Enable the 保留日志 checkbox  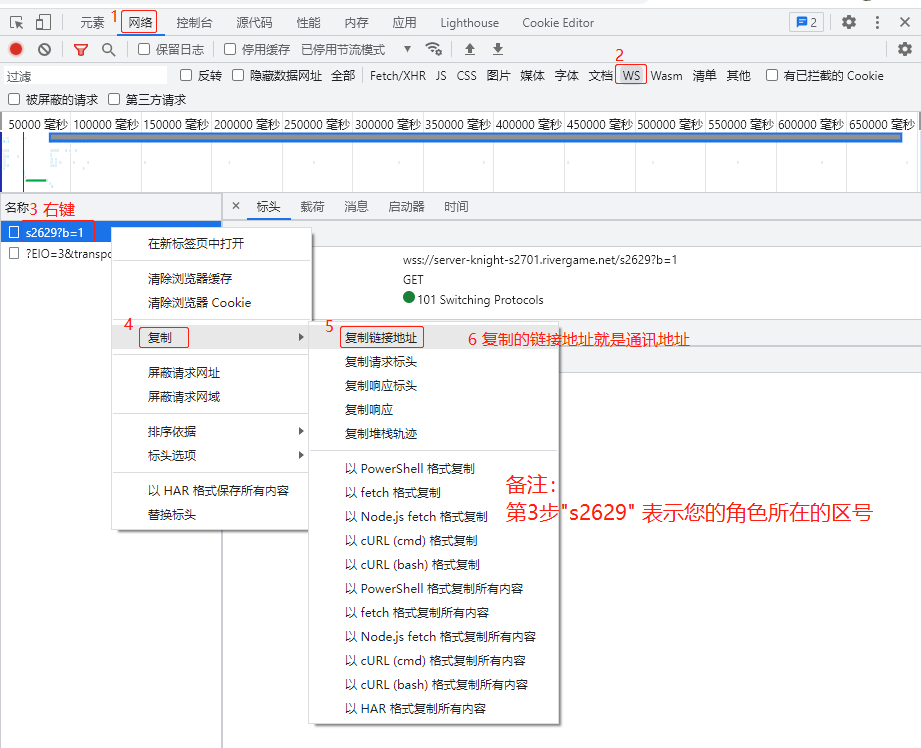click(144, 49)
